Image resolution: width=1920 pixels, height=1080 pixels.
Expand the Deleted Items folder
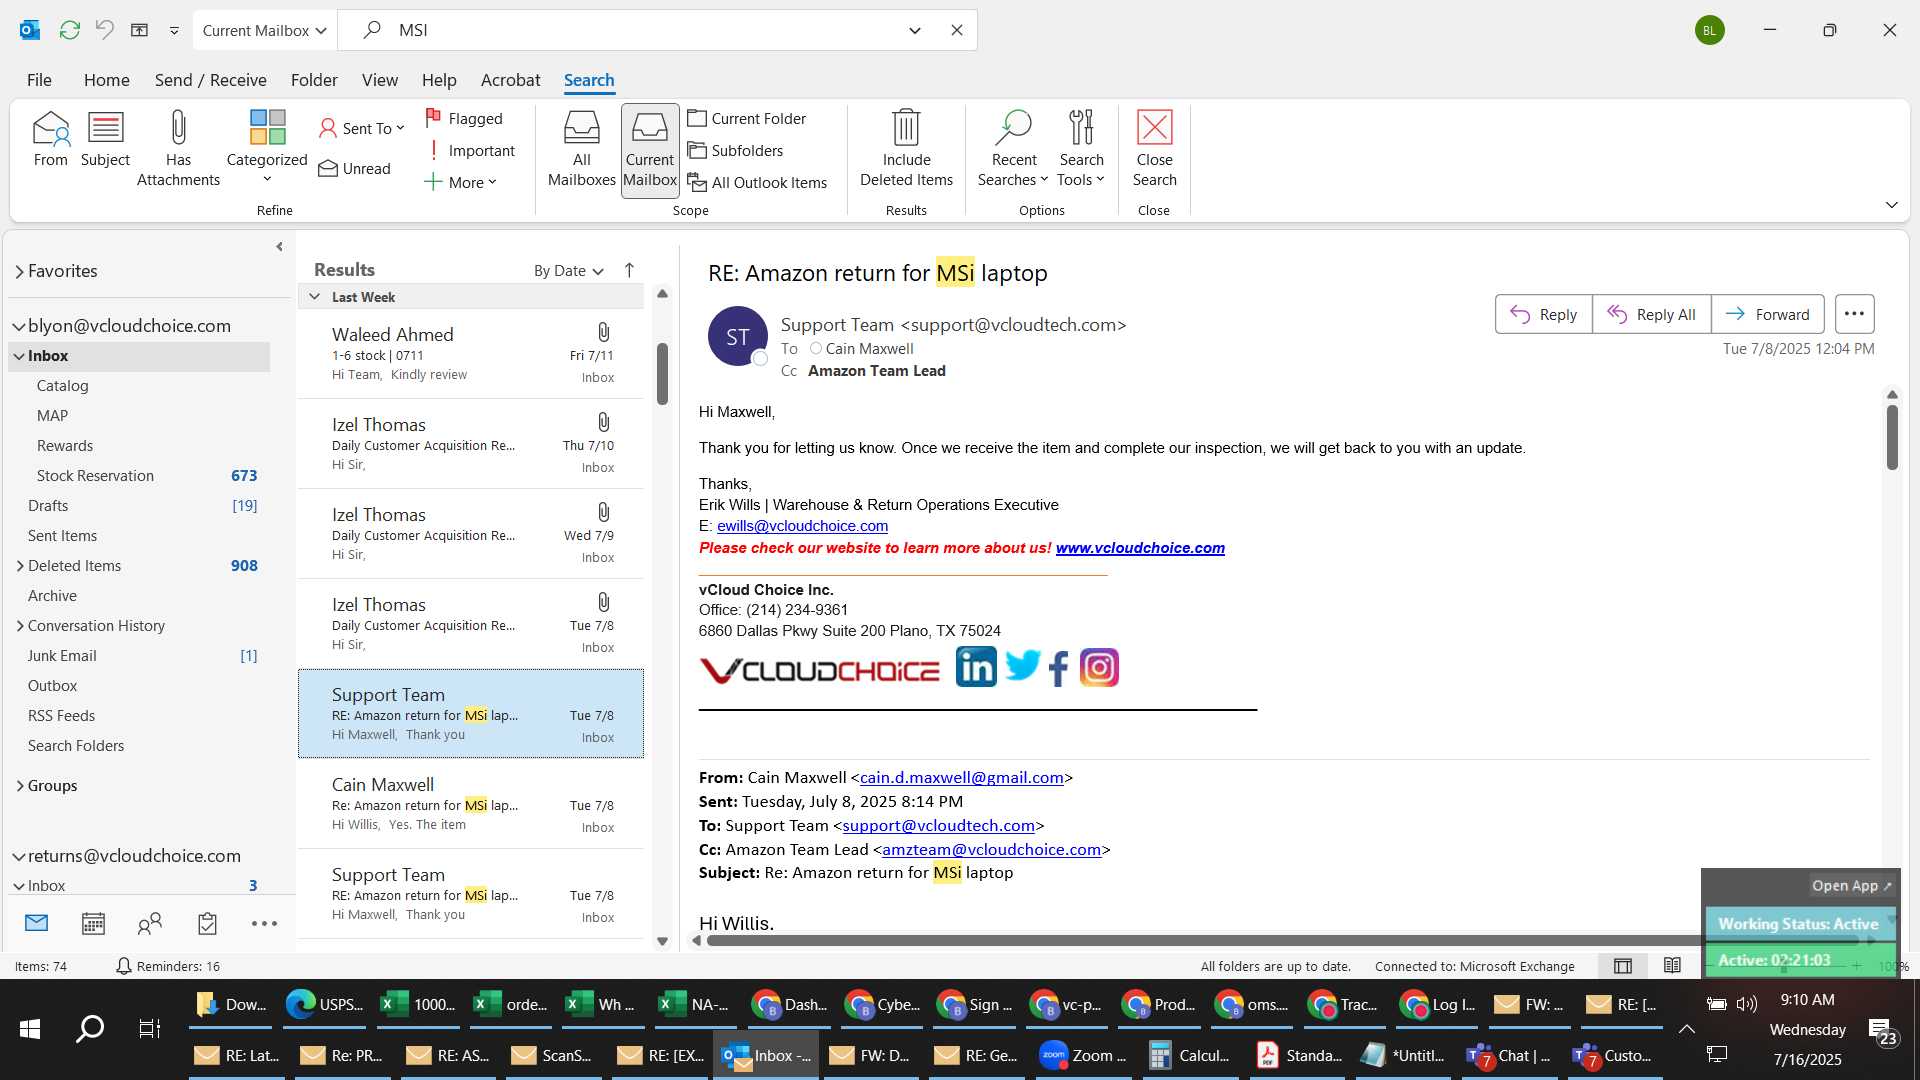tap(20, 566)
